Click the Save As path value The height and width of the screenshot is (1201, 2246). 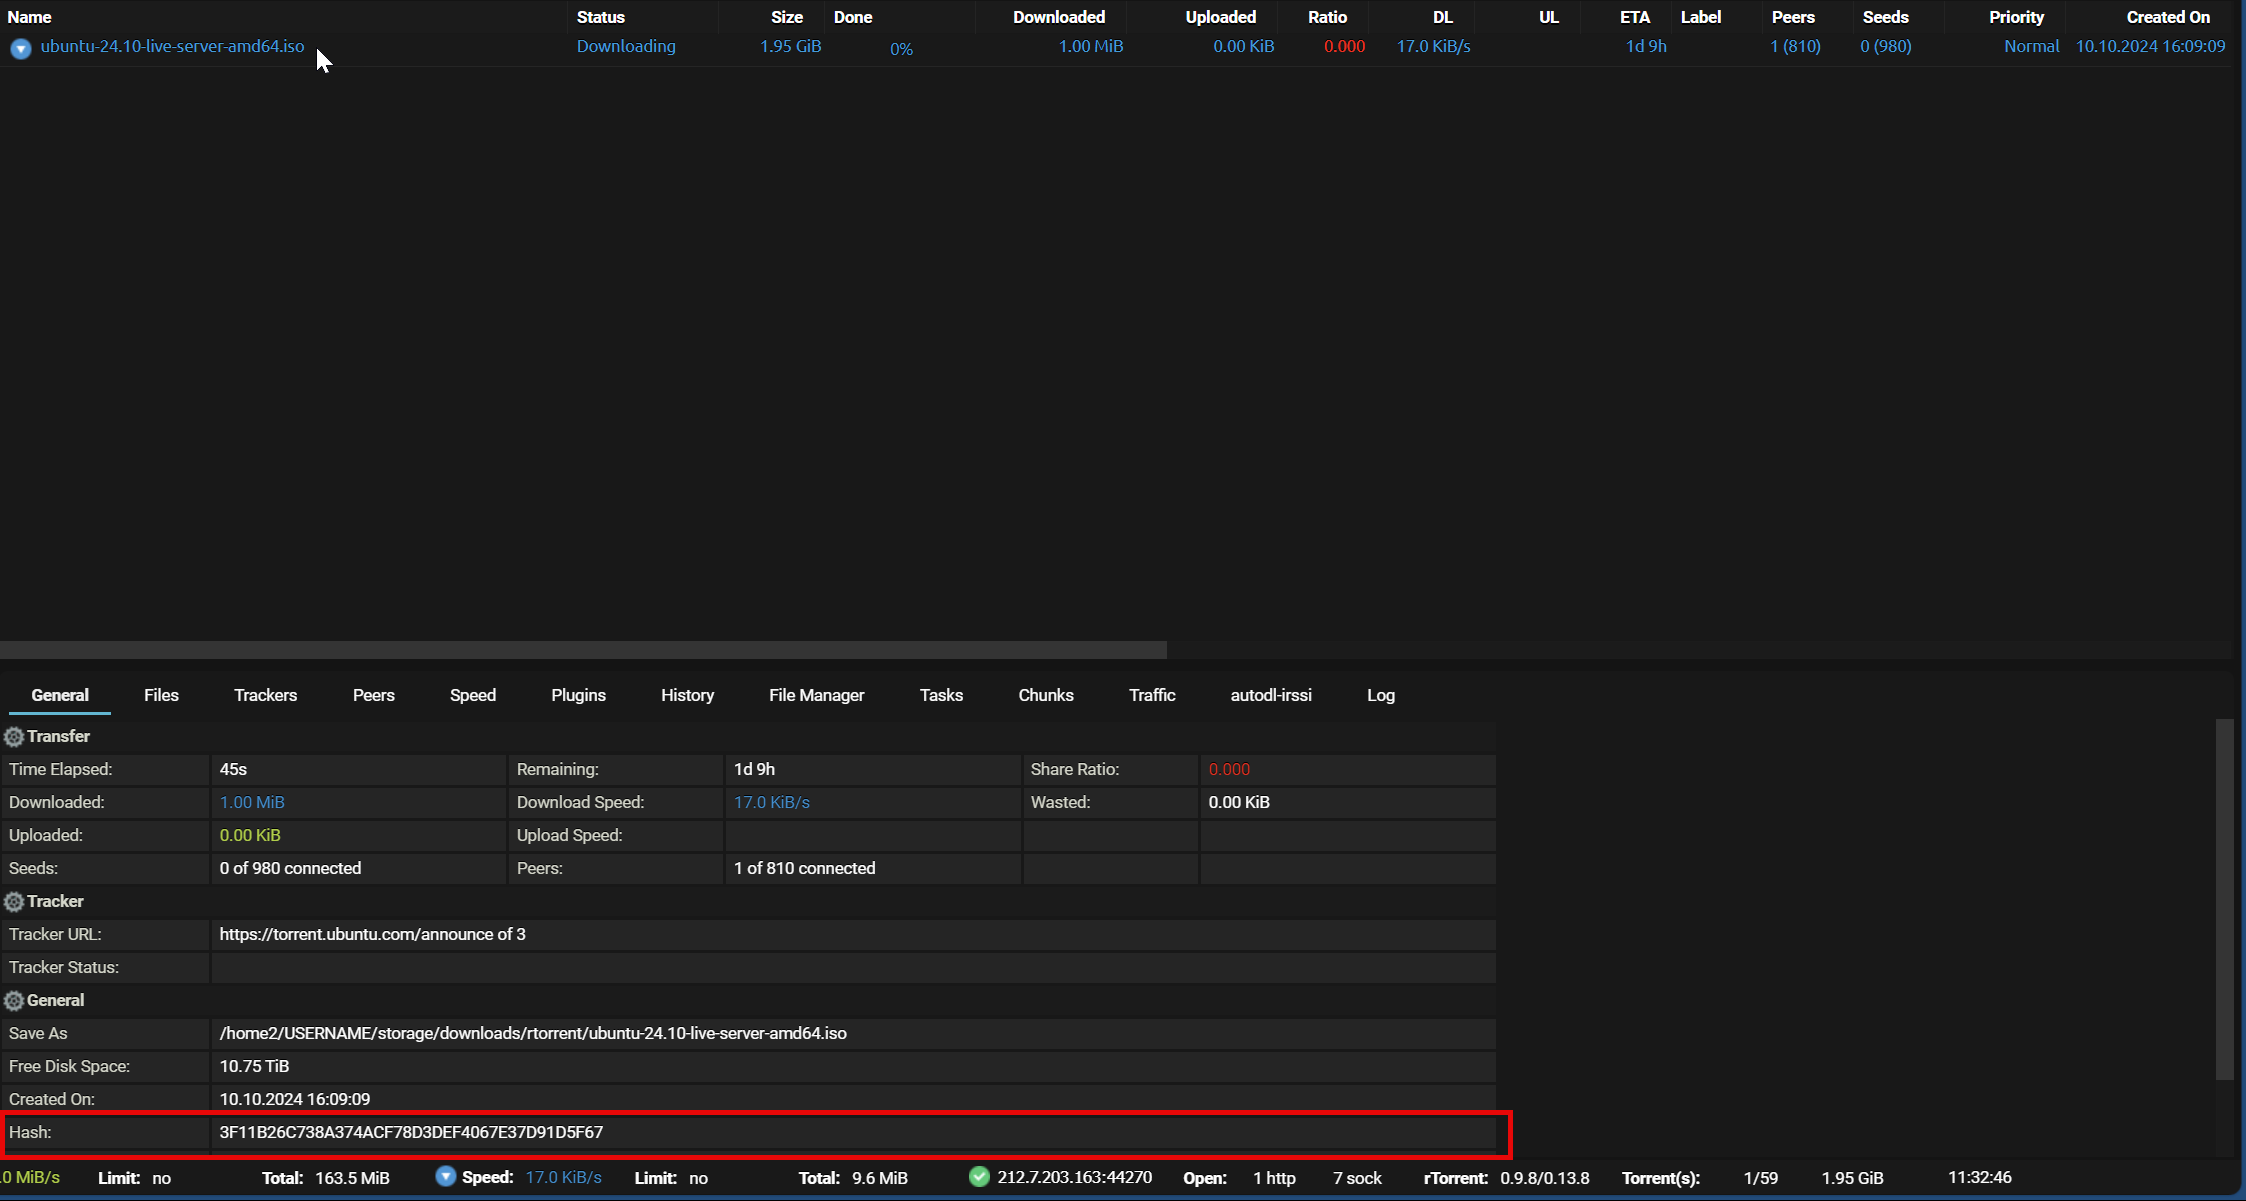coord(533,1033)
